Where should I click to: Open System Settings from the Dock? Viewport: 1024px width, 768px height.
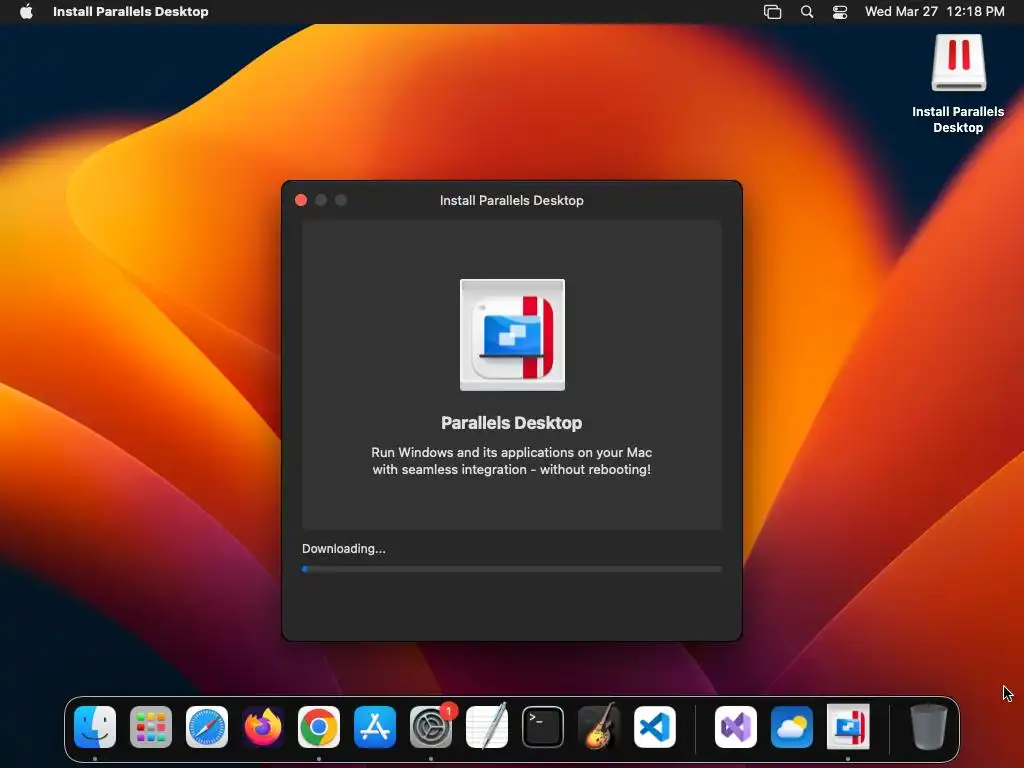point(431,727)
